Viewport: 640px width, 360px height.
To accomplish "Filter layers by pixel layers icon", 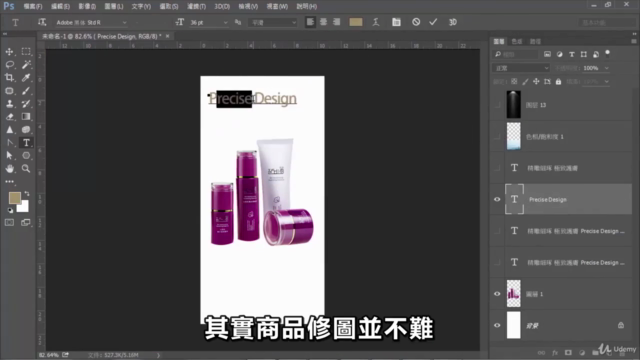I will click(547, 54).
